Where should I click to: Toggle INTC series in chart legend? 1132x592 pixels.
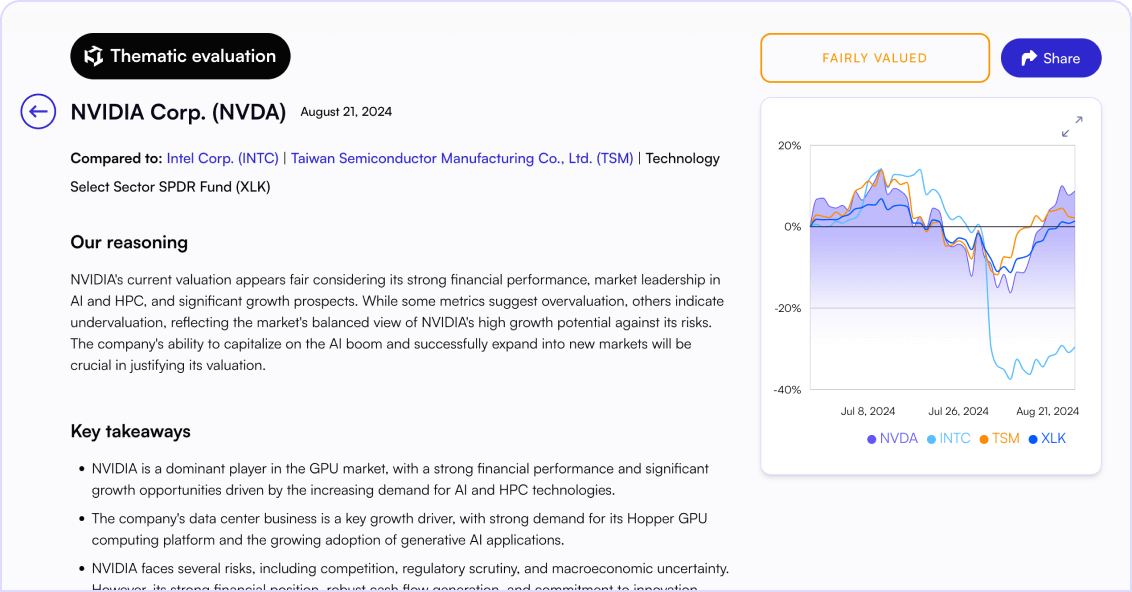[x=949, y=438]
